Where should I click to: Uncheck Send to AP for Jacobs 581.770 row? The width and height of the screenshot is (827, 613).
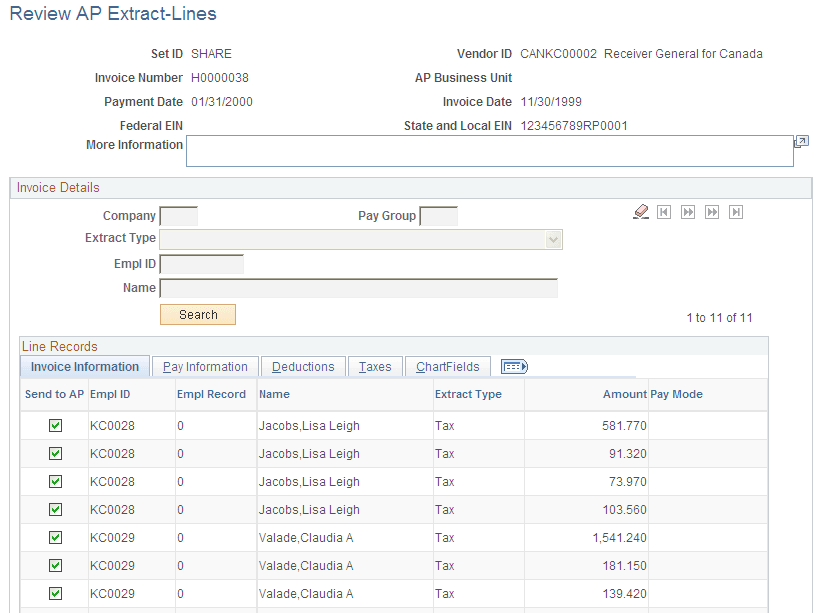(x=55, y=425)
